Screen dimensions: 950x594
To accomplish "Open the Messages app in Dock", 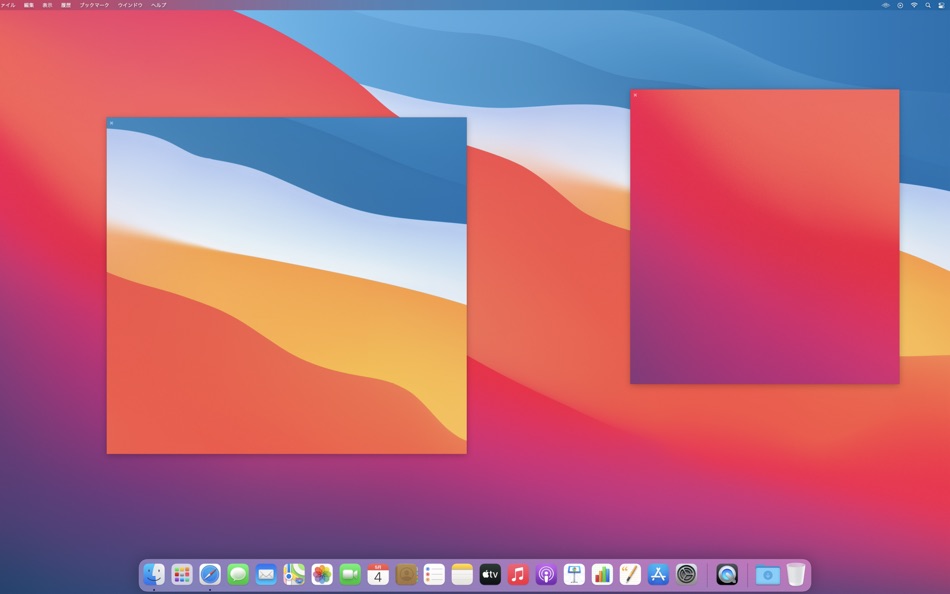I will click(238, 574).
